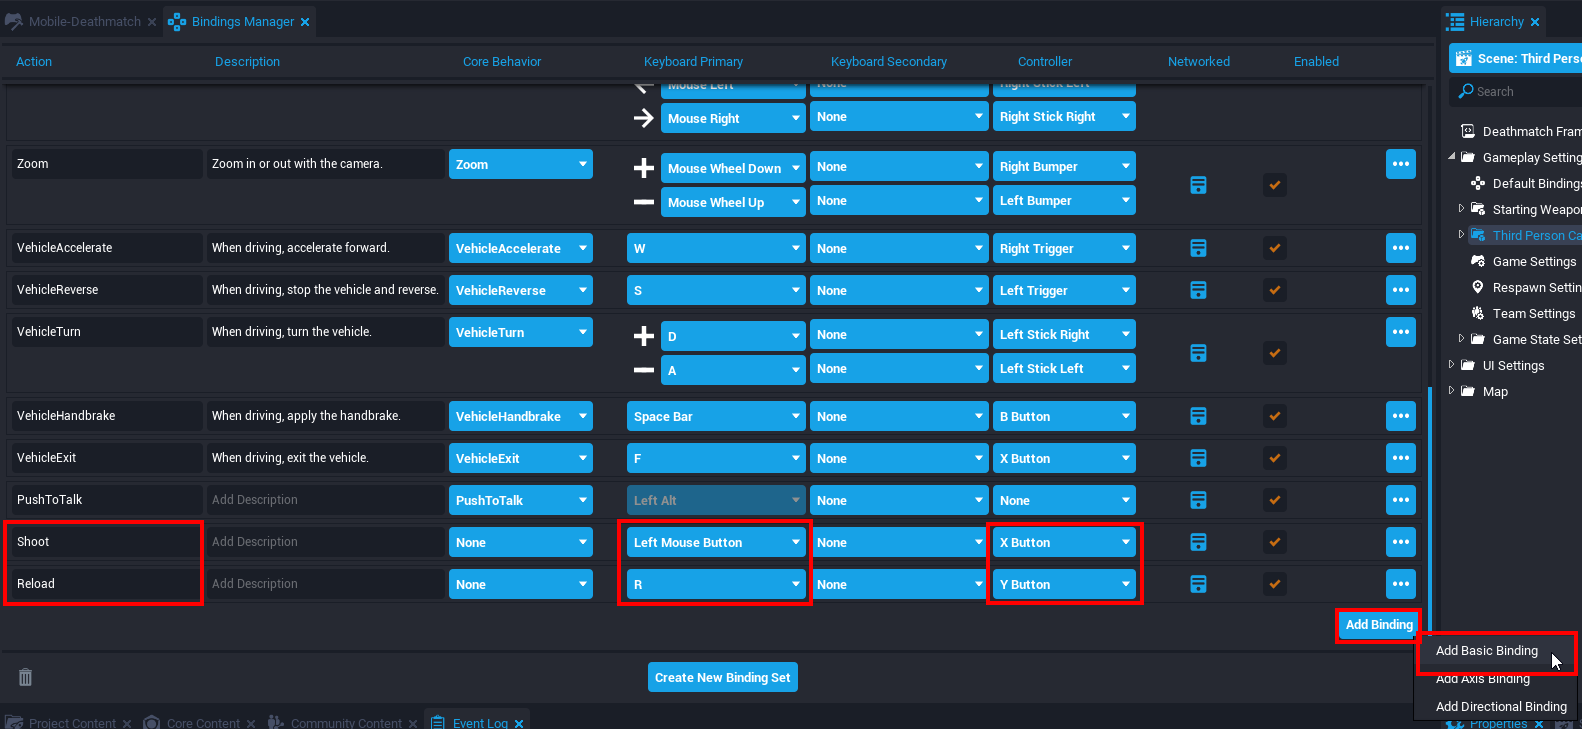
Task: Uncheck Enabled for the Reload binding
Action: [1274, 584]
